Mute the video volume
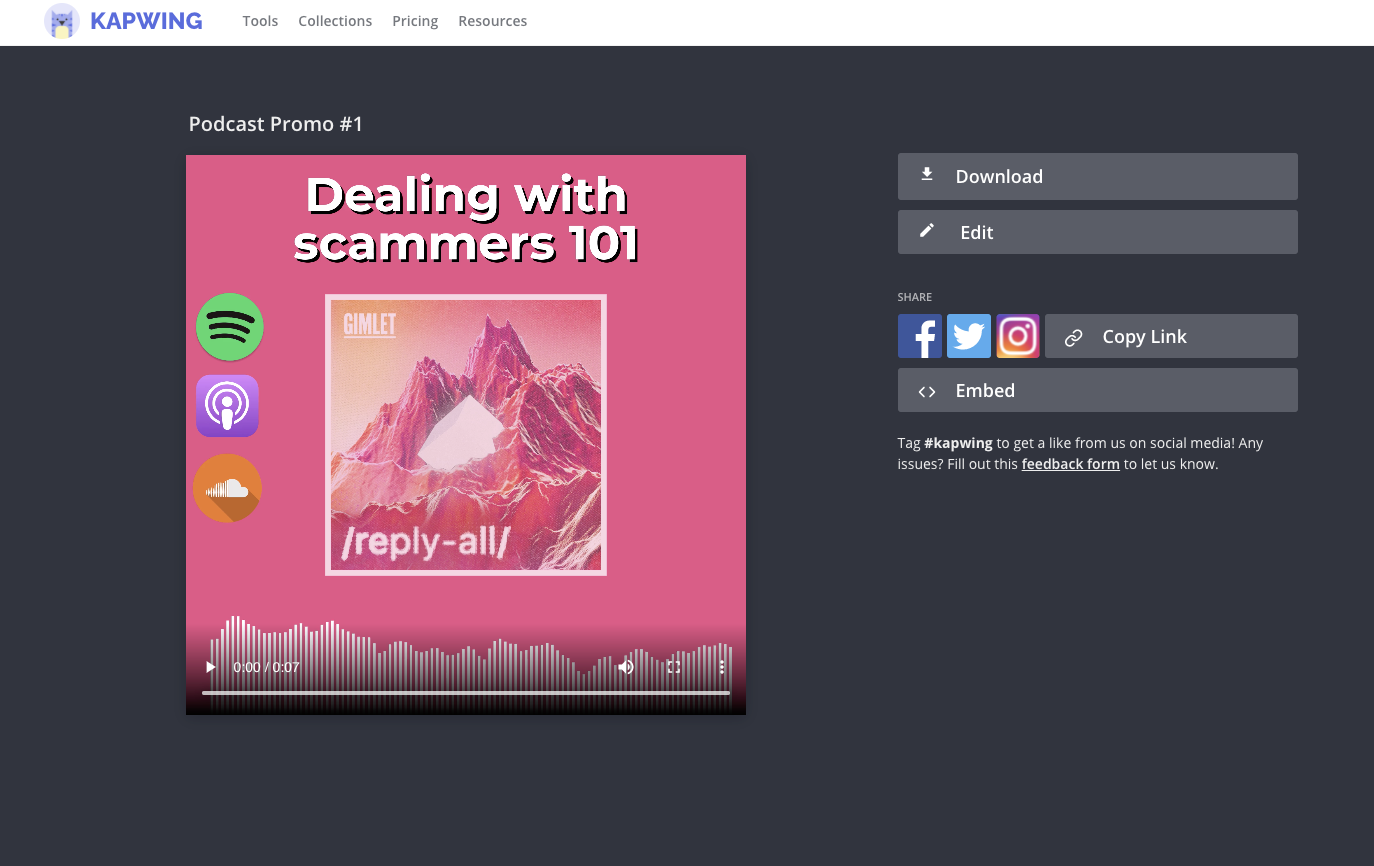This screenshot has height=866, width=1374. (626, 667)
